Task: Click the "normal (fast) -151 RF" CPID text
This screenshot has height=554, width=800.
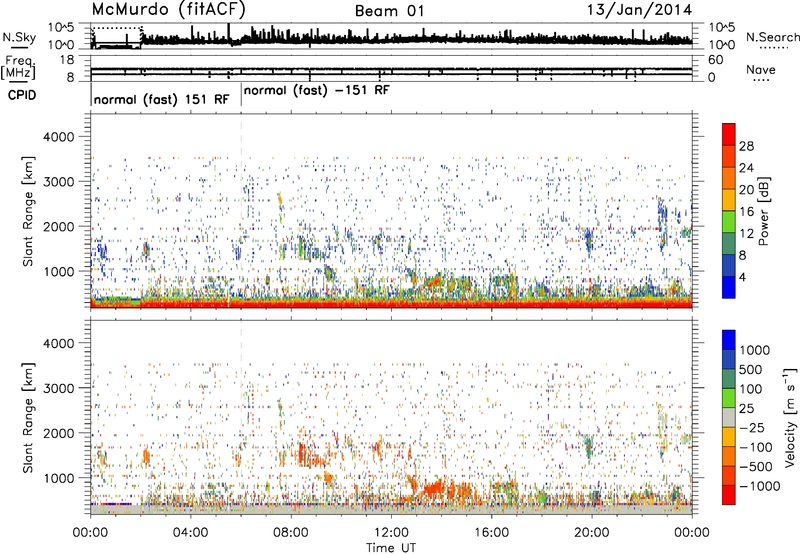Action: pyautogui.click(x=316, y=90)
